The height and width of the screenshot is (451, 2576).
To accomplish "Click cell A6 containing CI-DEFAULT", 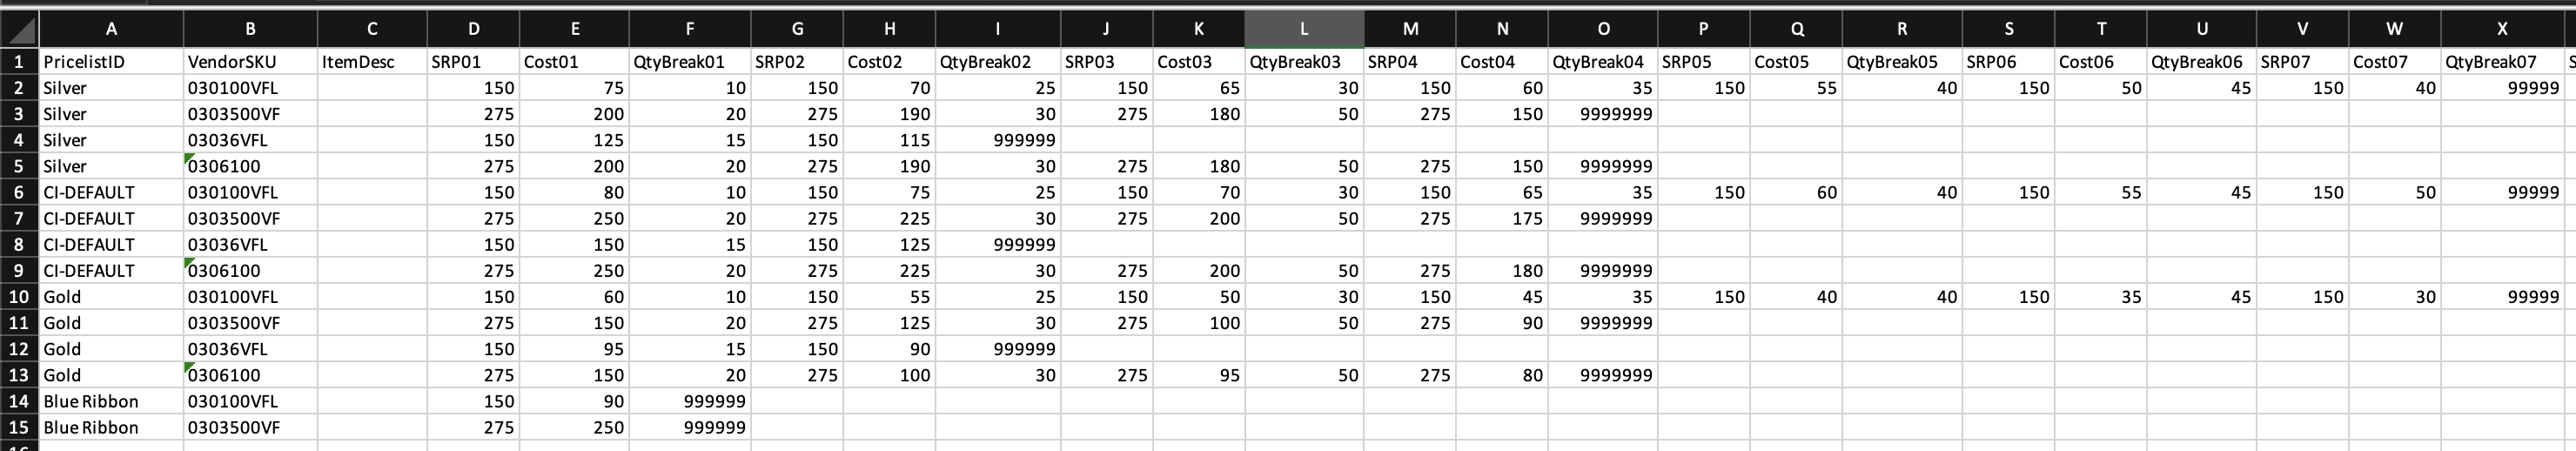I will click(111, 193).
